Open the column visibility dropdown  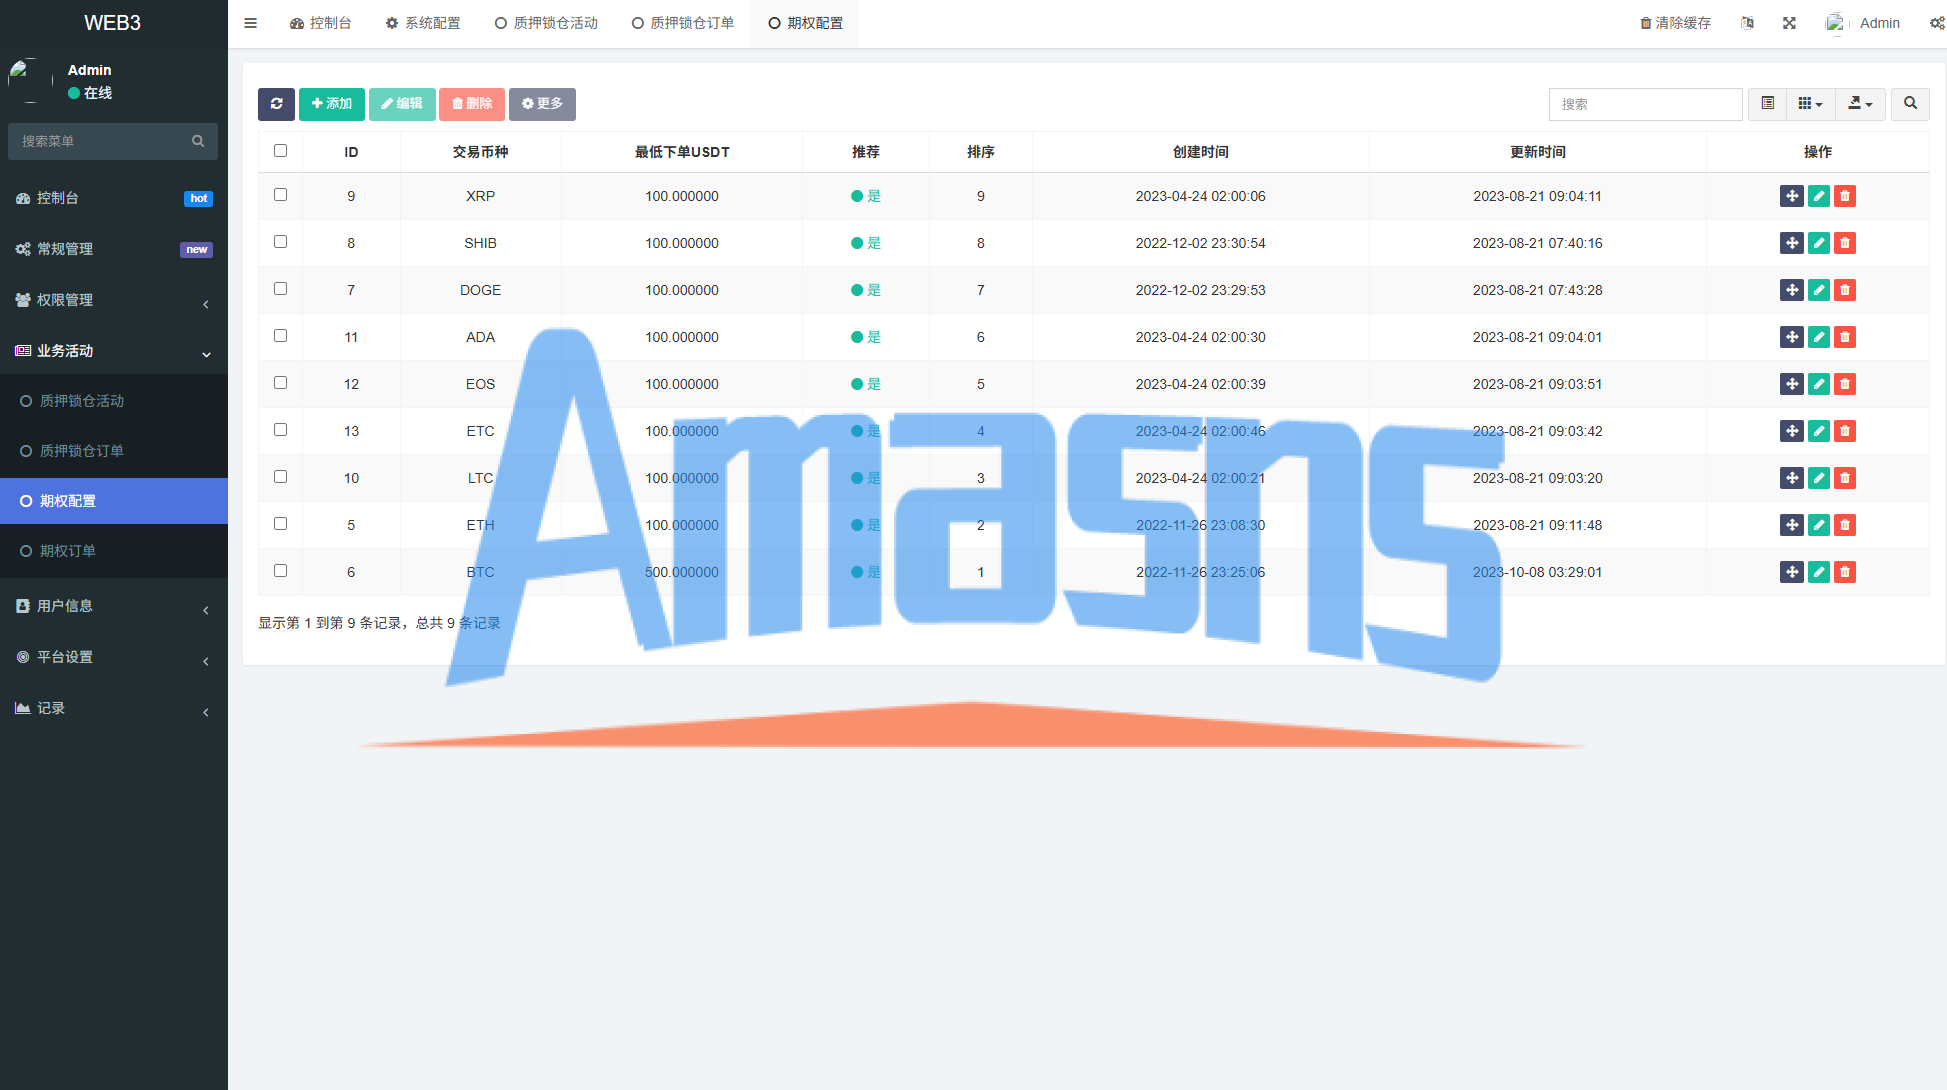[x=1810, y=104]
